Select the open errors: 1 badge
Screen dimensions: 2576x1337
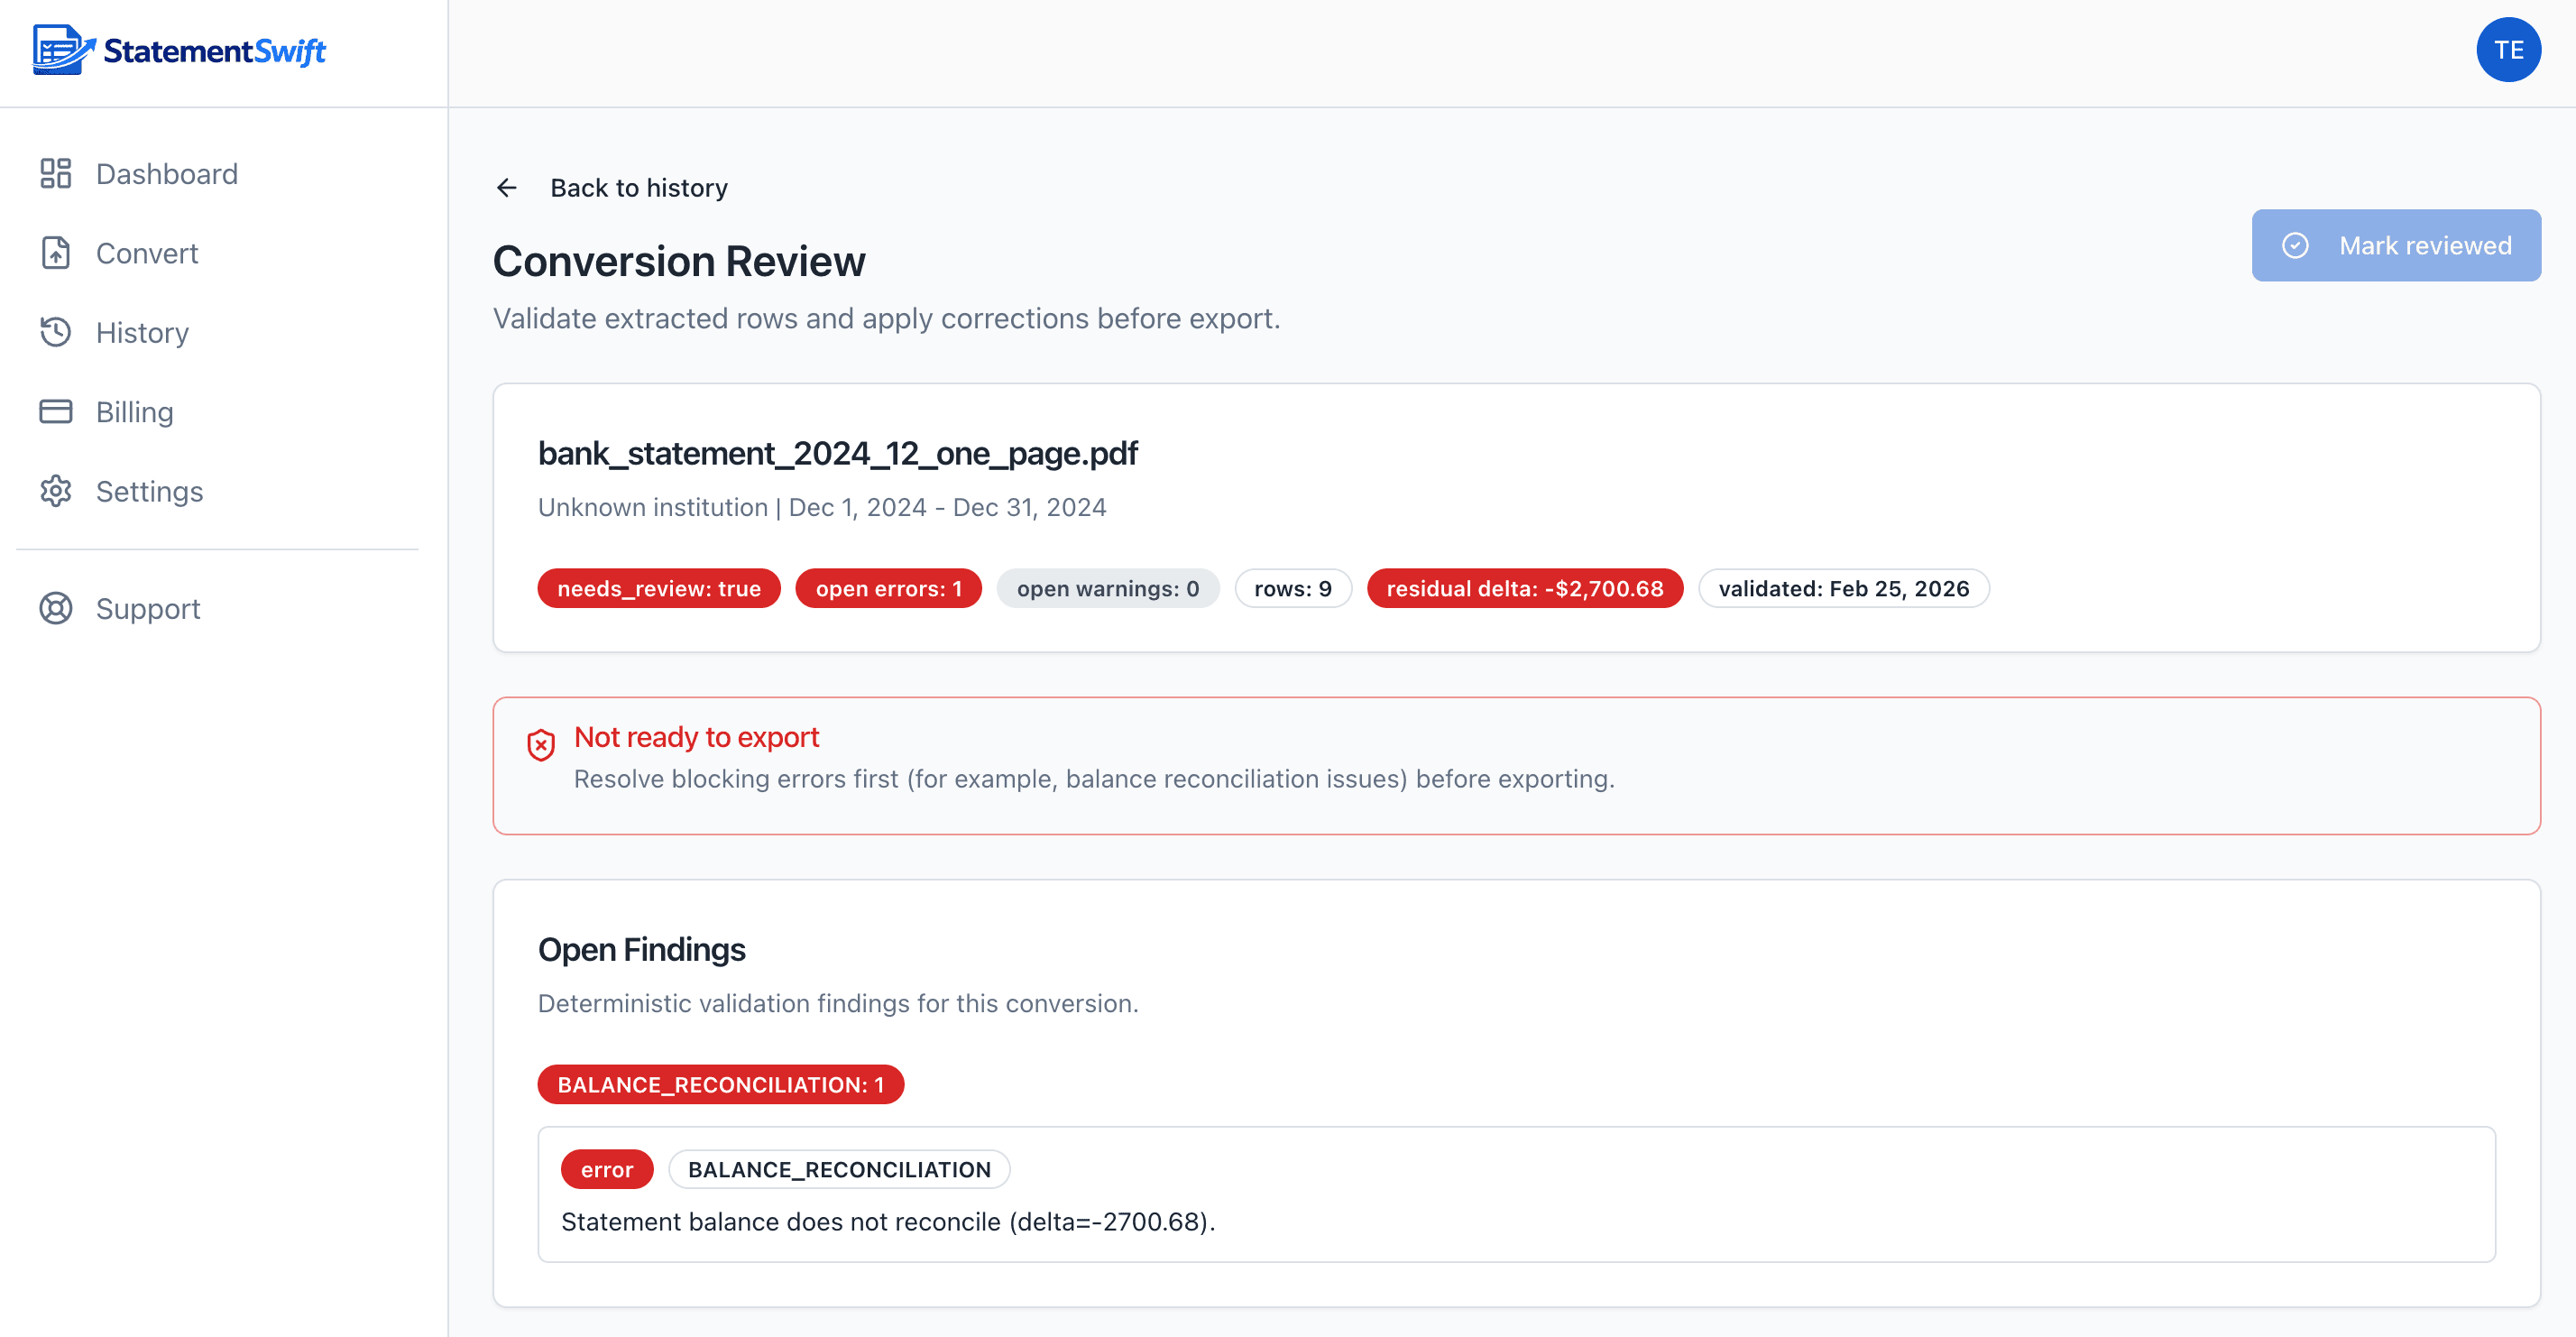click(x=888, y=588)
